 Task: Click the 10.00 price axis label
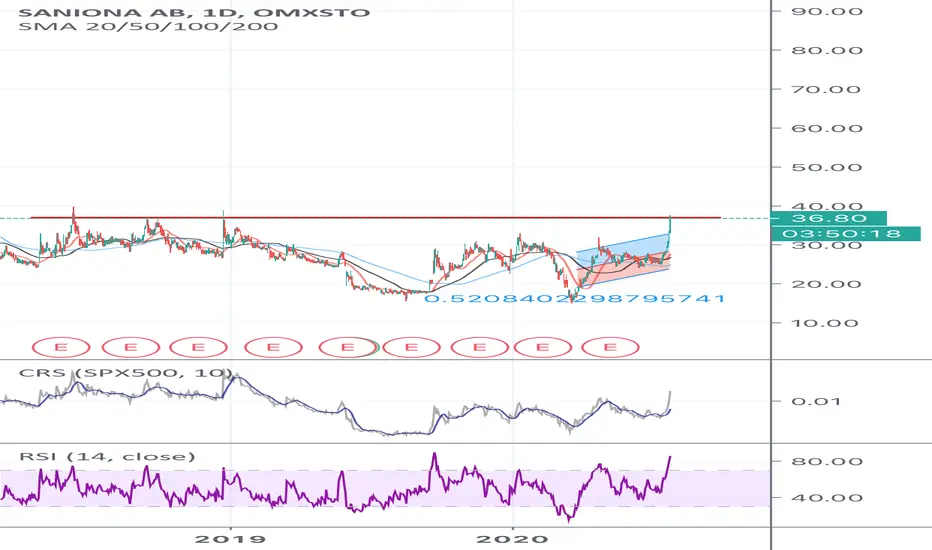pos(827,323)
